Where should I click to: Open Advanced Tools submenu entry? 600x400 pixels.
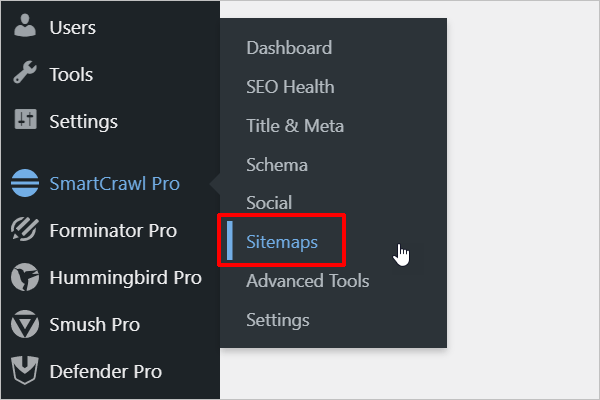pos(307,281)
